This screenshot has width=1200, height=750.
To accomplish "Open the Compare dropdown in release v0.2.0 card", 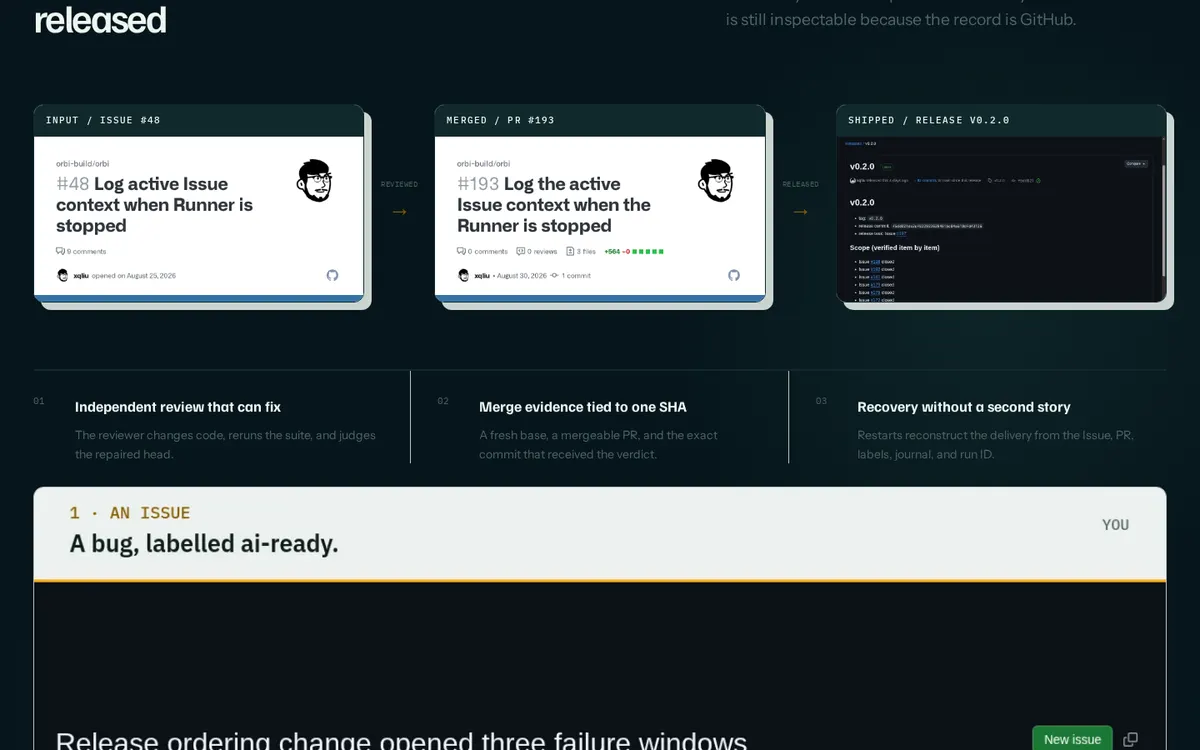I will (1136, 163).
